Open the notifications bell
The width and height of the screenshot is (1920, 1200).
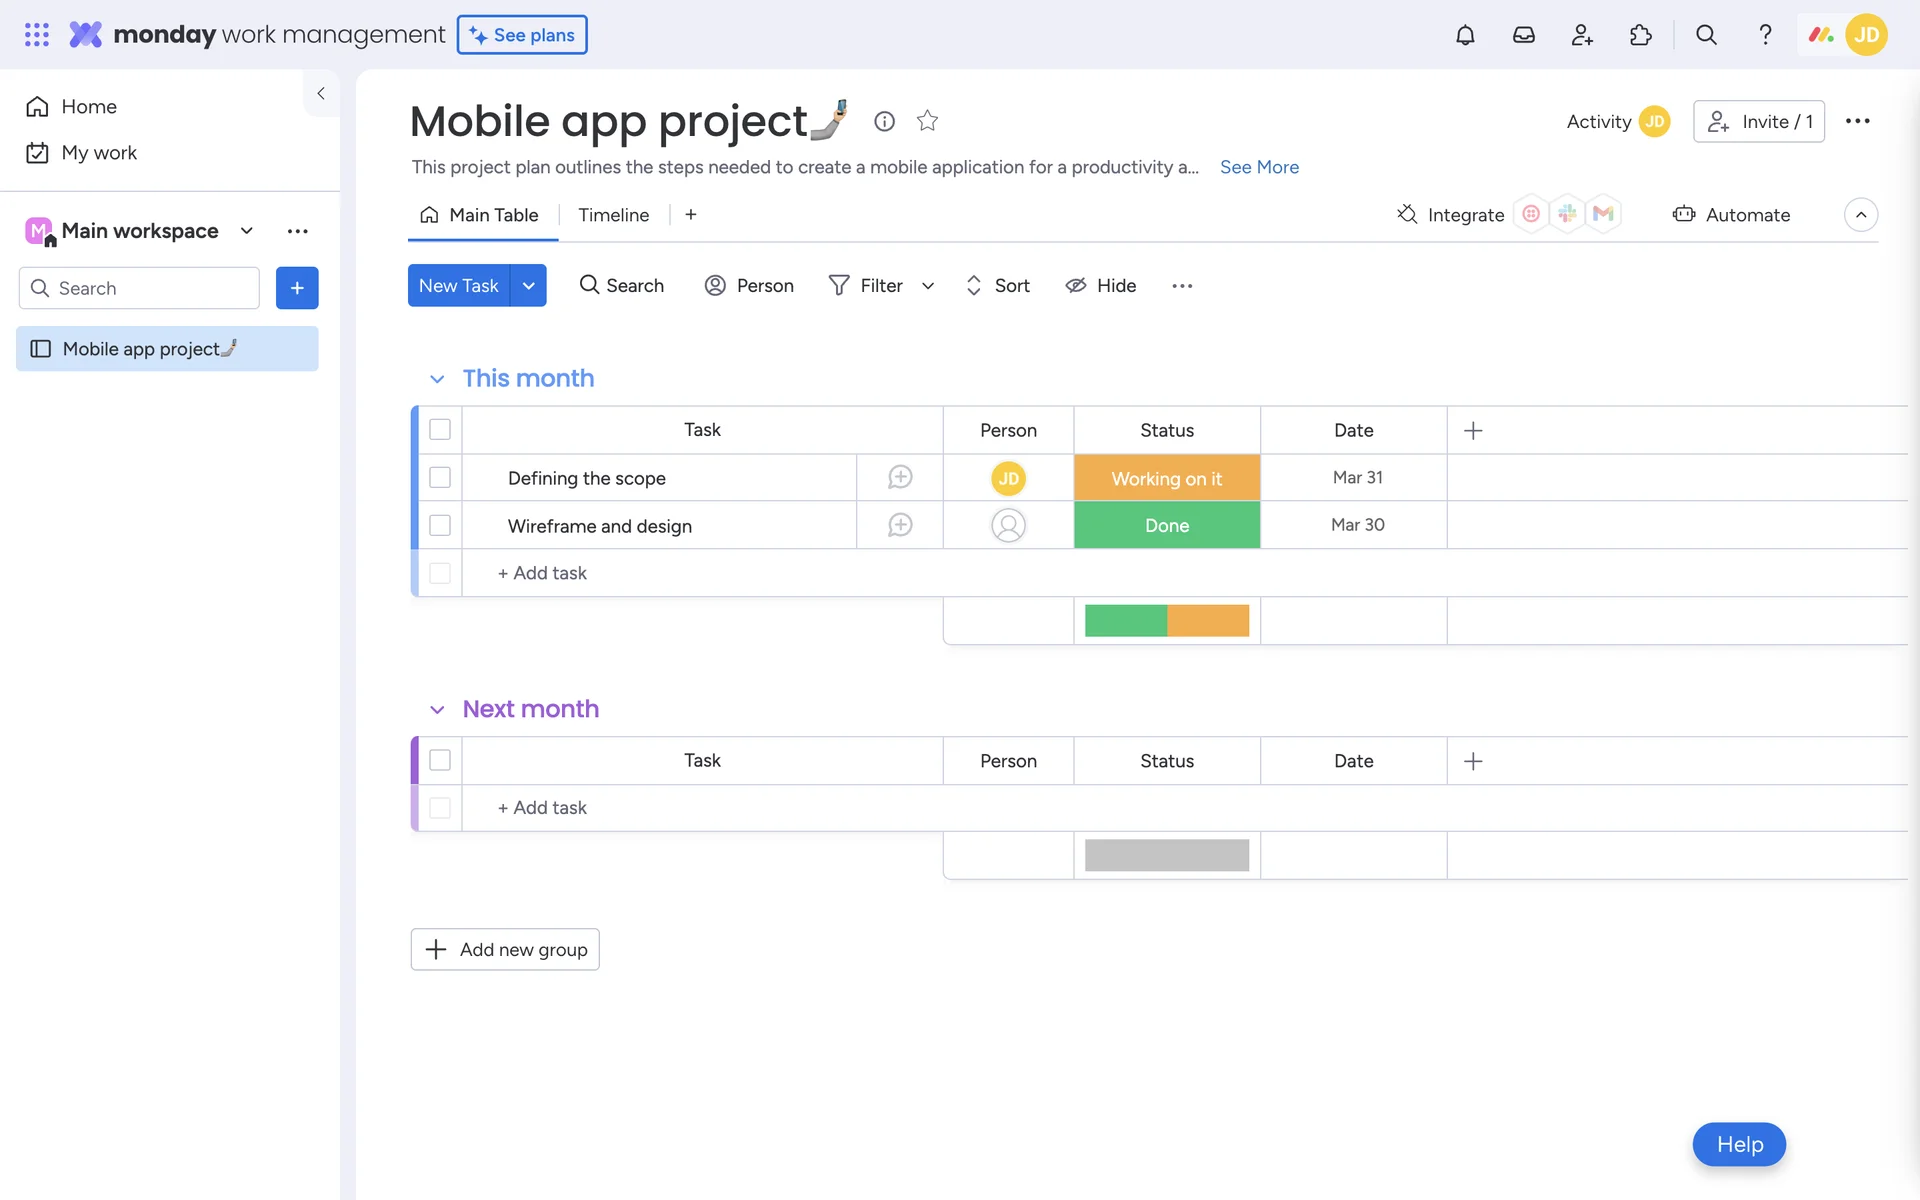[1465, 35]
